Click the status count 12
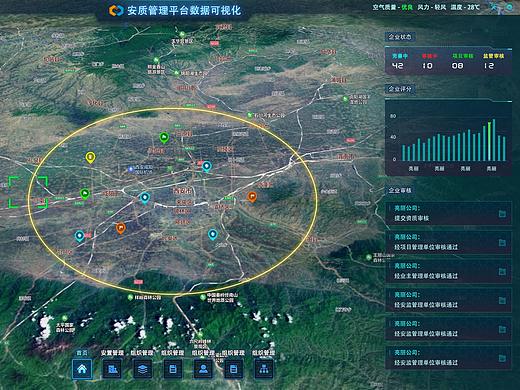The height and width of the screenshot is (390, 520). [489, 66]
